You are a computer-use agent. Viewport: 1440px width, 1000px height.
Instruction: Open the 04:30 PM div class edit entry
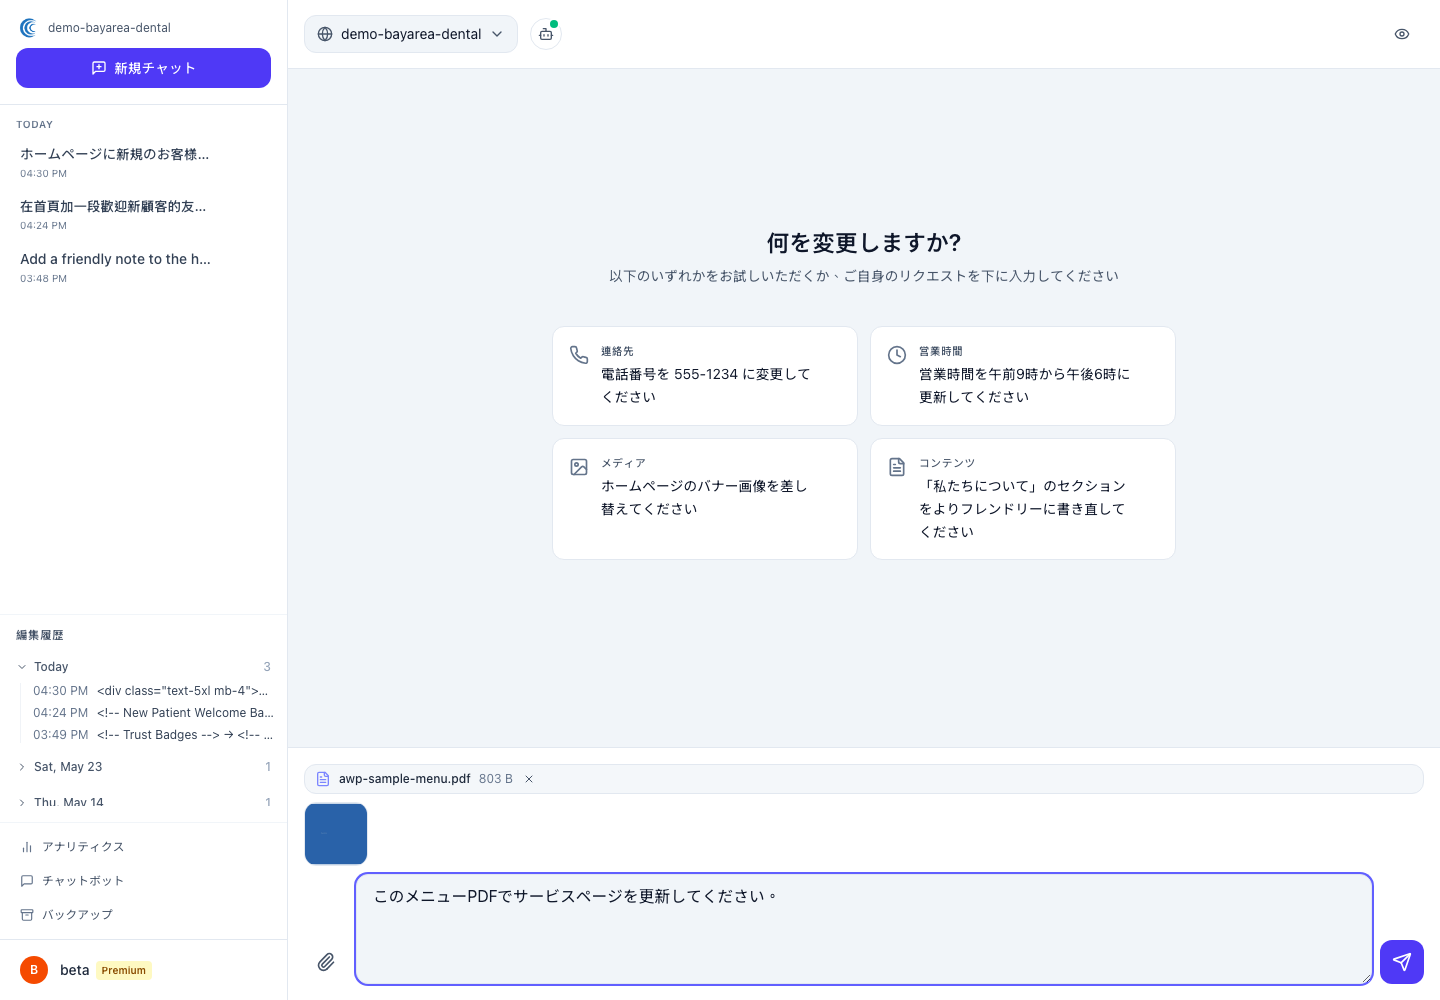pyautogui.click(x=153, y=691)
